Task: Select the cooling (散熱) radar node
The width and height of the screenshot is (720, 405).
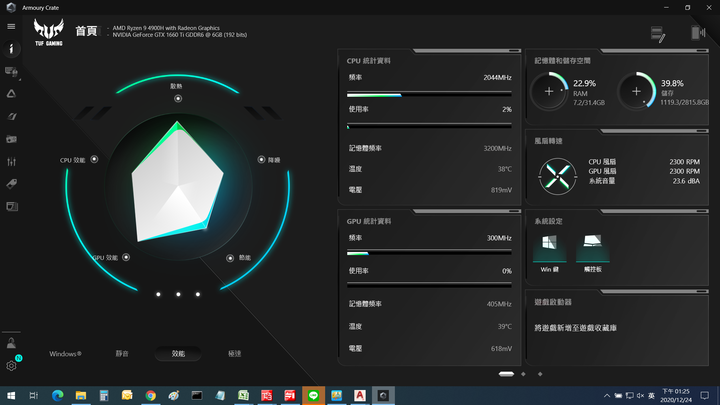Action: click(178, 98)
